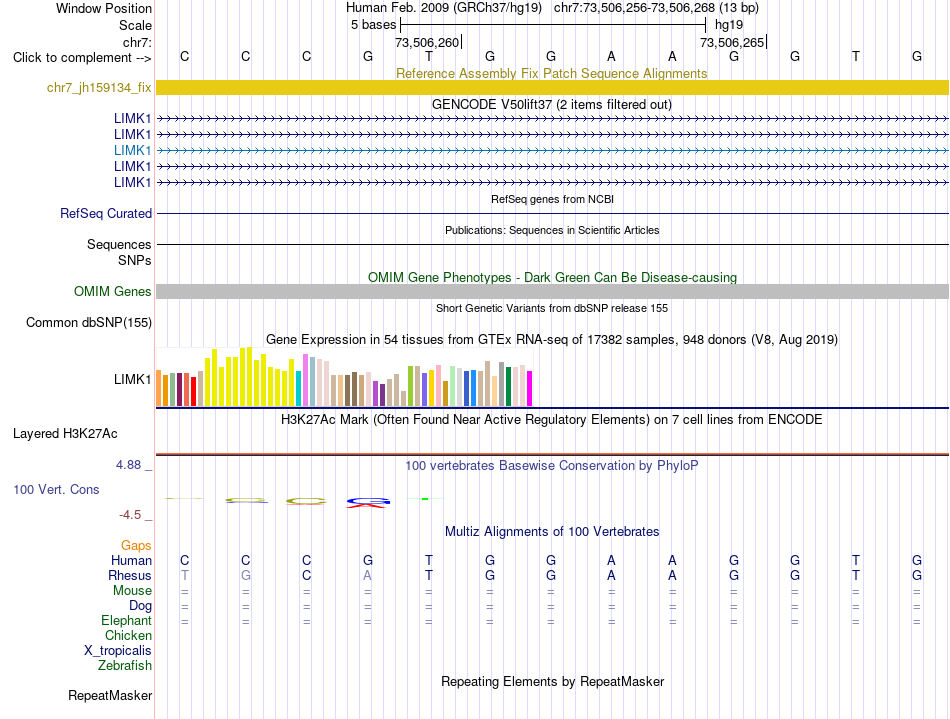Open Short Genetic Variants from dbSNP title
The width and height of the screenshot is (950, 719).
[x=552, y=308]
